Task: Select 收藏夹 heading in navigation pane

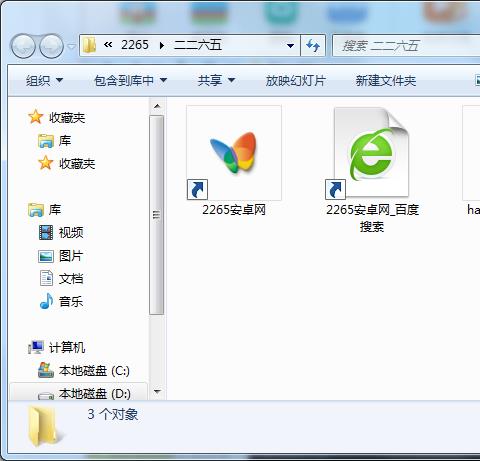Action: (x=67, y=117)
